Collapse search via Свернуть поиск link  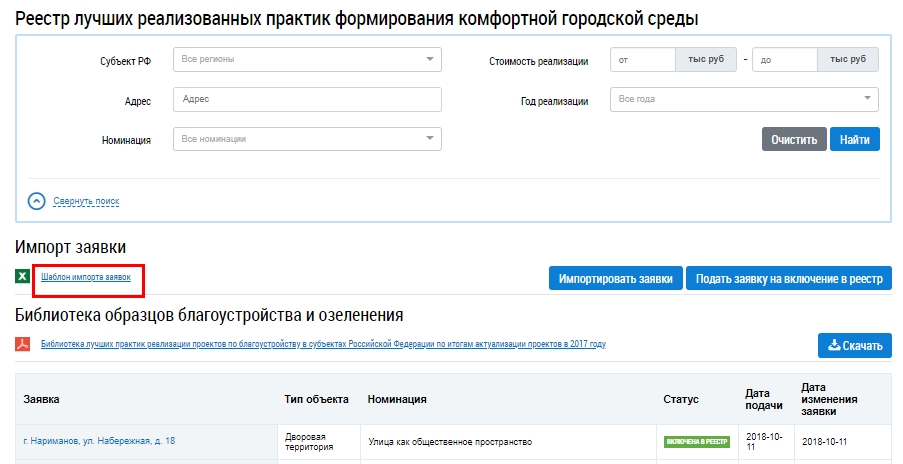(86, 201)
